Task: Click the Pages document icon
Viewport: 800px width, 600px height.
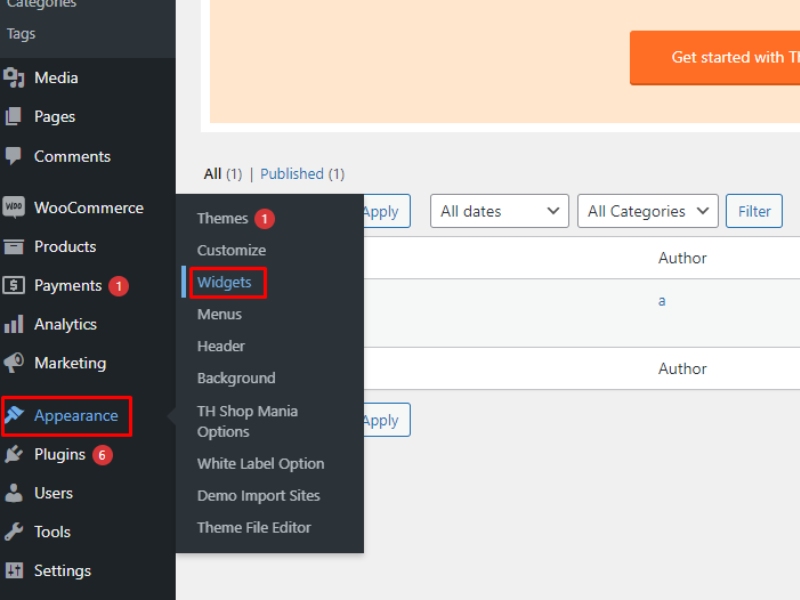Action: (x=14, y=116)
